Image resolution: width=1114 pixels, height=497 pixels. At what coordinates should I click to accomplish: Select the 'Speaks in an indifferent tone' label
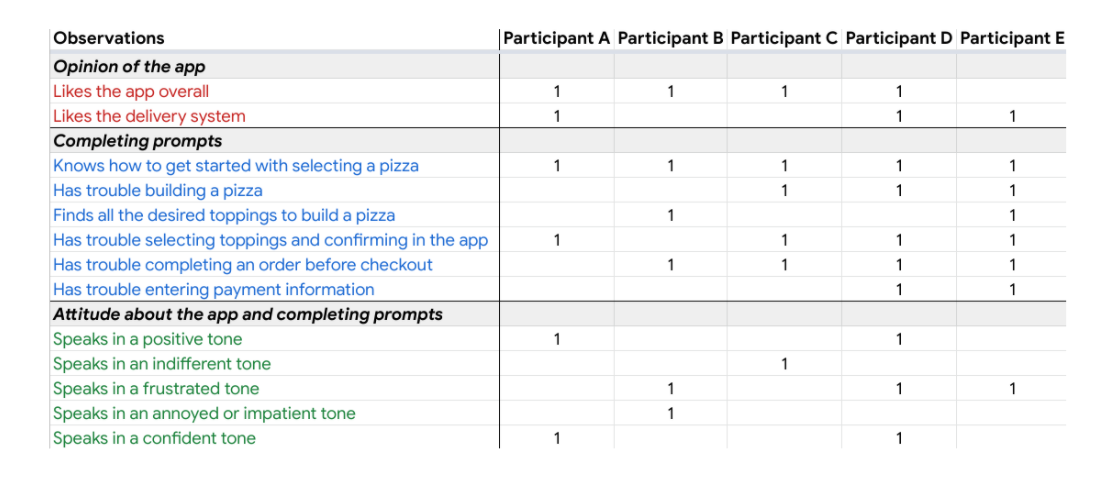(162, 364)
